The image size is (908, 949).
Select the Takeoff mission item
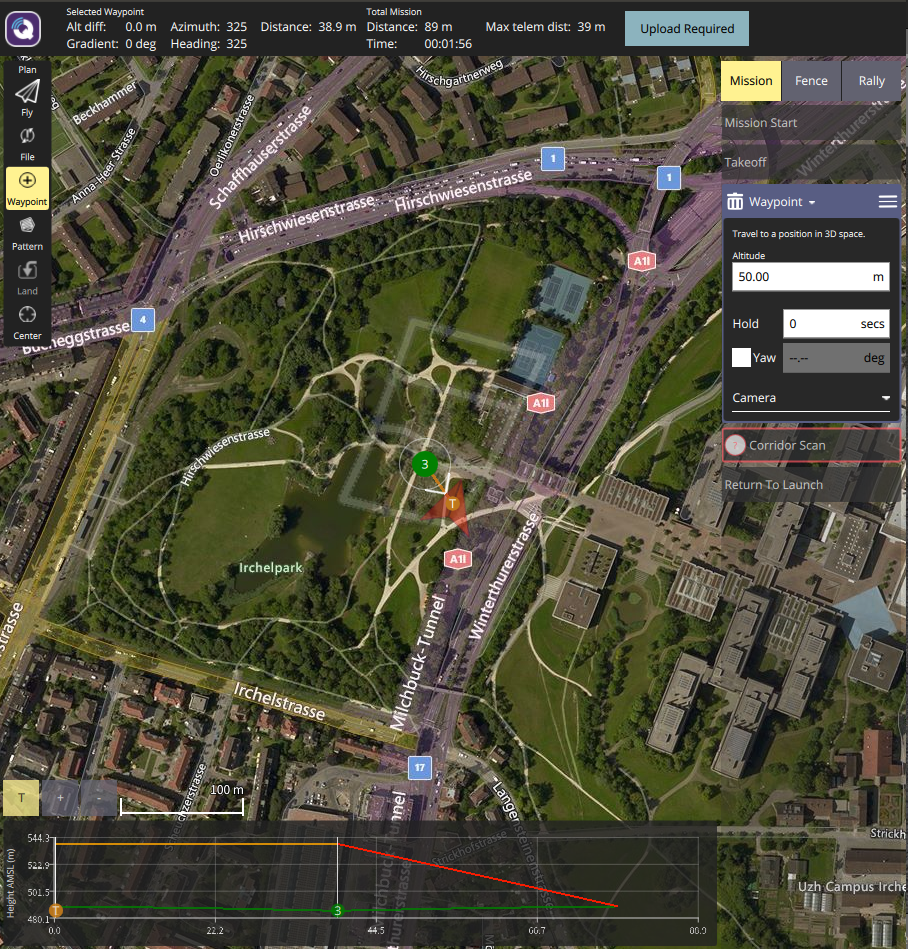pos(811,162)
